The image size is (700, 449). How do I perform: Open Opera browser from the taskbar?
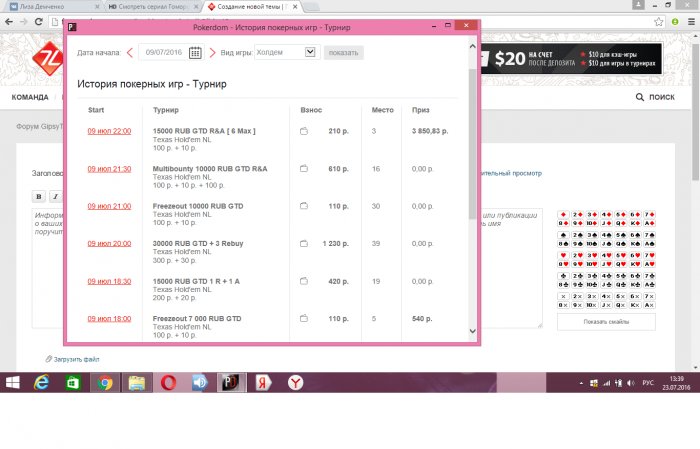(168, 382)
